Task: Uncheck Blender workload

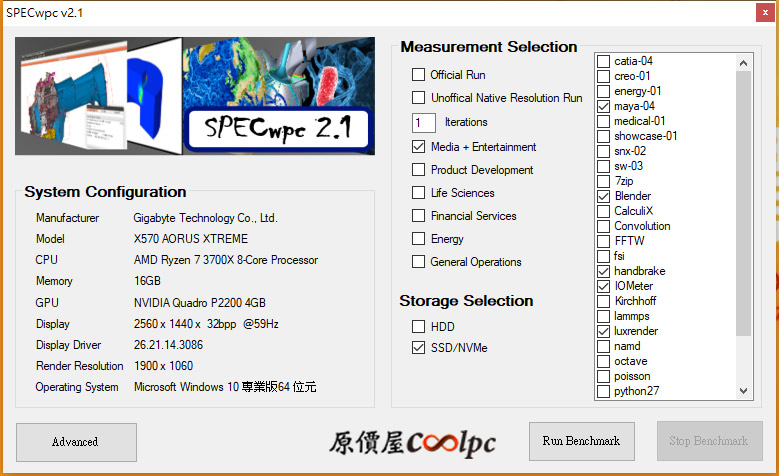Action: [603, 196]
